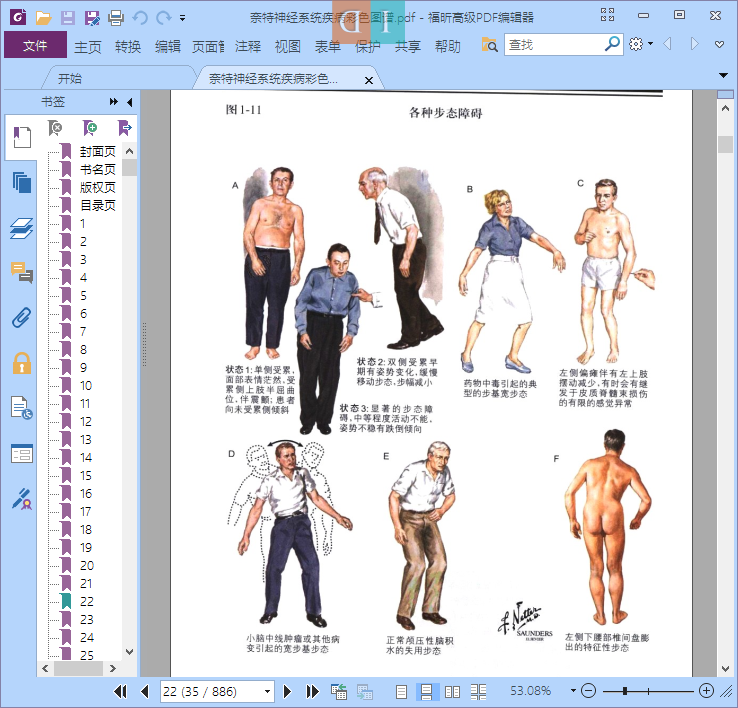
Task: Add a new bookmark
Action: tap(89, 128)
